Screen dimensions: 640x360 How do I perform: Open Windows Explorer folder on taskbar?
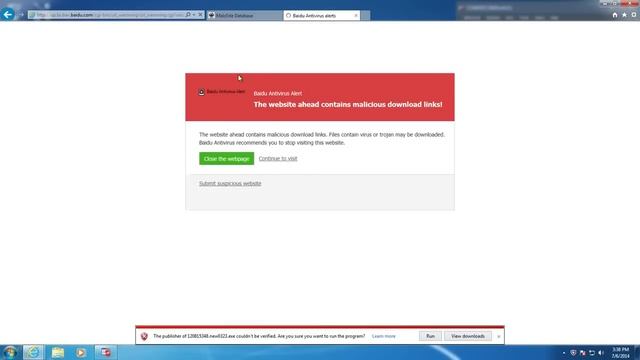click(x=58, y=352)
